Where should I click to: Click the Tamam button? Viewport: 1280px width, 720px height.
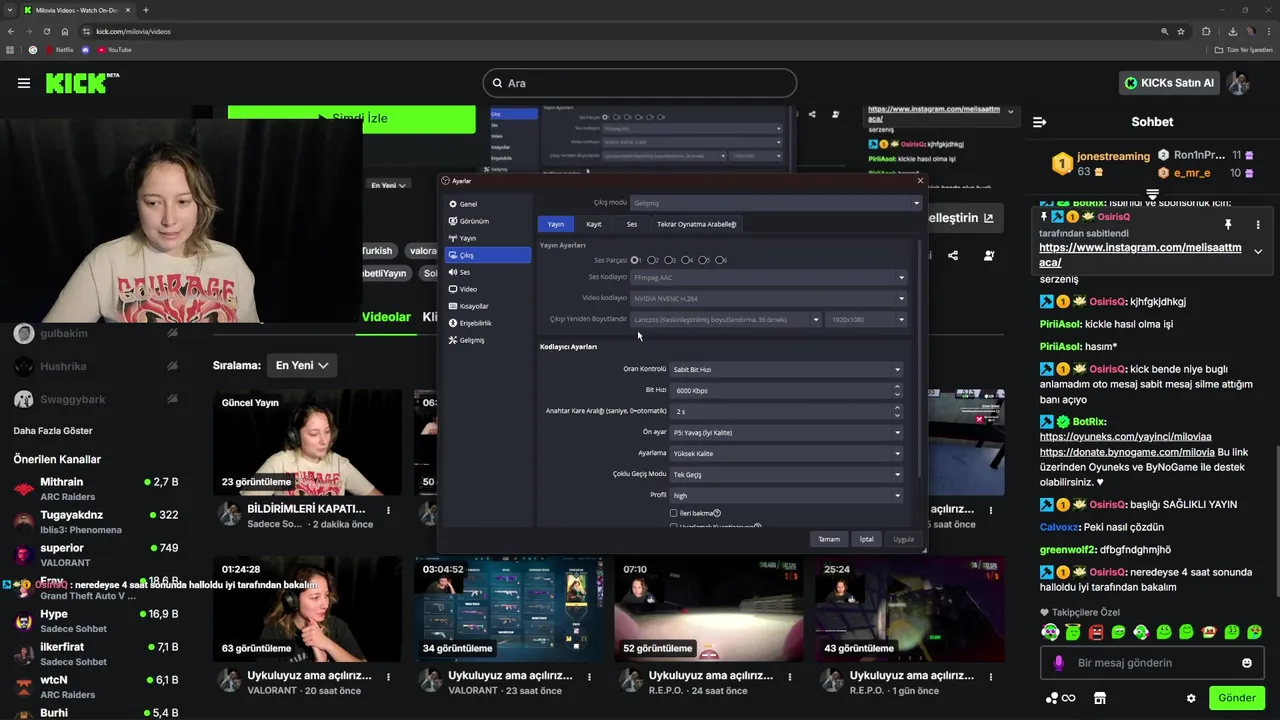point(829,539)
